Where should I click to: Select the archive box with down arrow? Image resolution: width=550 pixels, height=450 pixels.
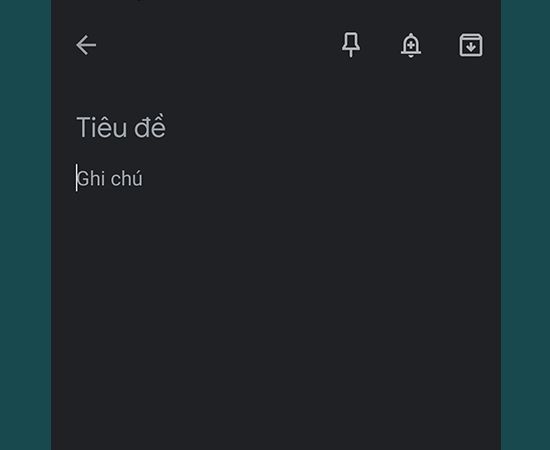click(471, 45)
